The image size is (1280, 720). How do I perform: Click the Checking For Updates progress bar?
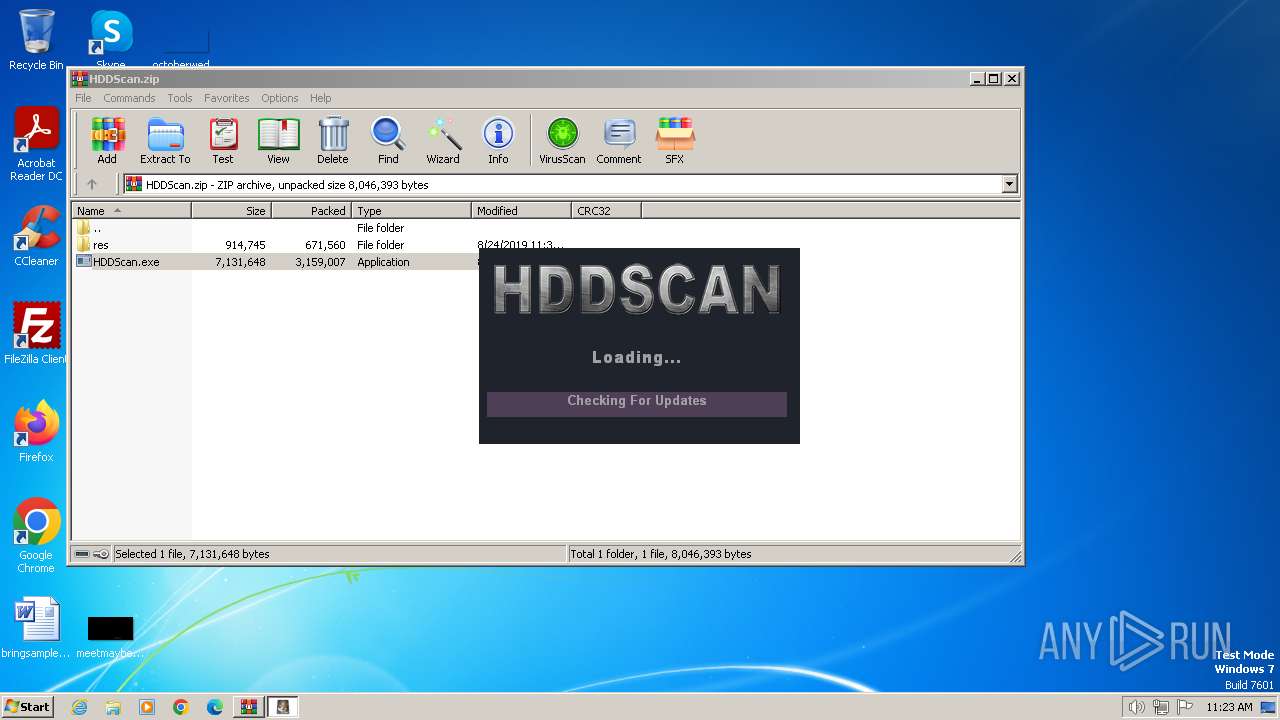point(637,403)
